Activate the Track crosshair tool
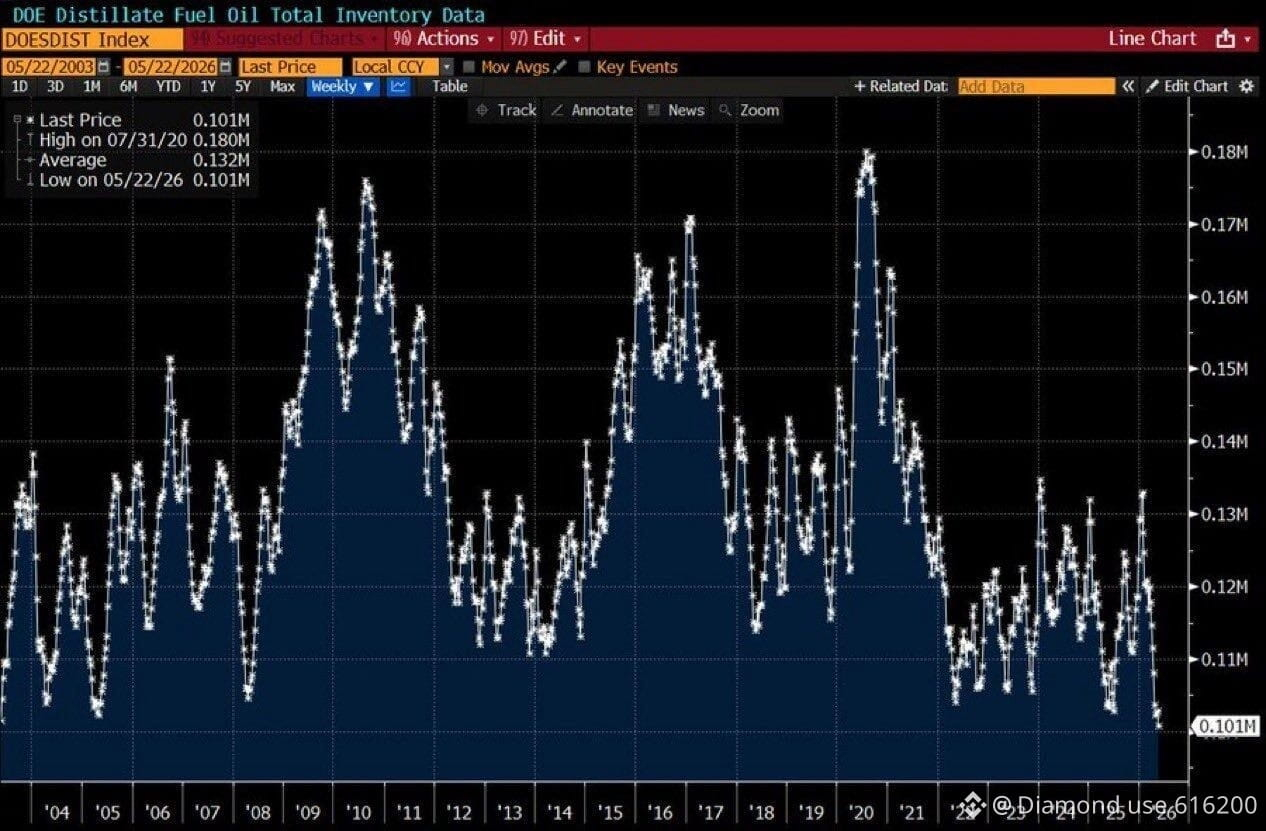 tap(506, 110)
